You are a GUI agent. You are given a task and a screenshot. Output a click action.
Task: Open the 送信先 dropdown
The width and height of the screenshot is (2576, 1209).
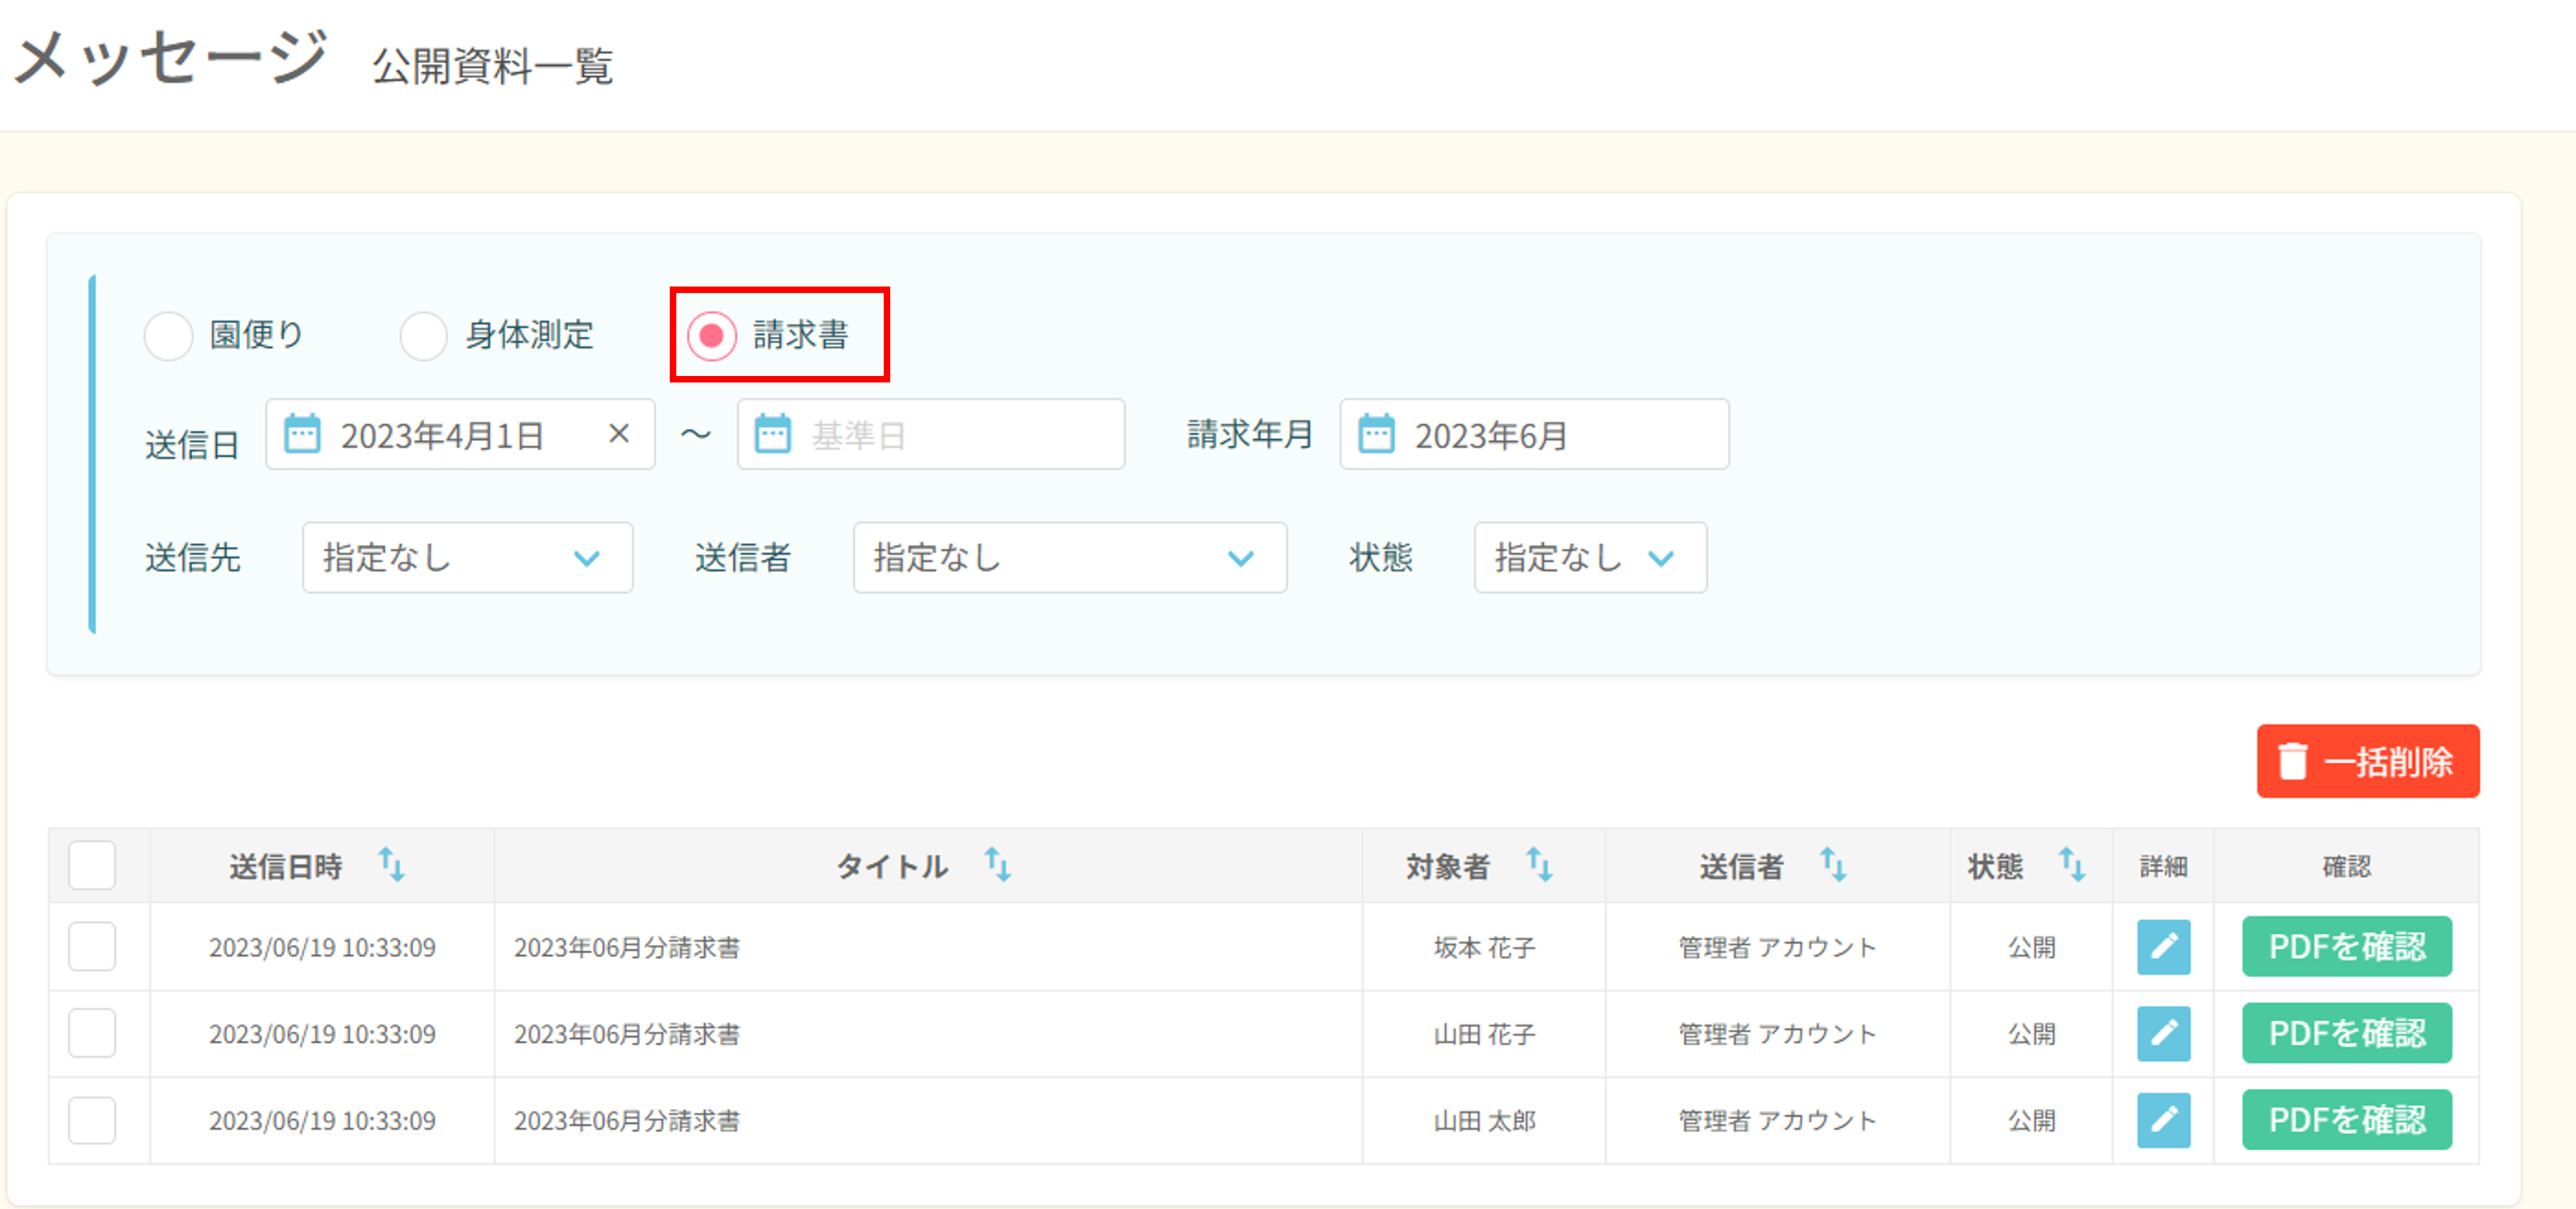point(467,557)
